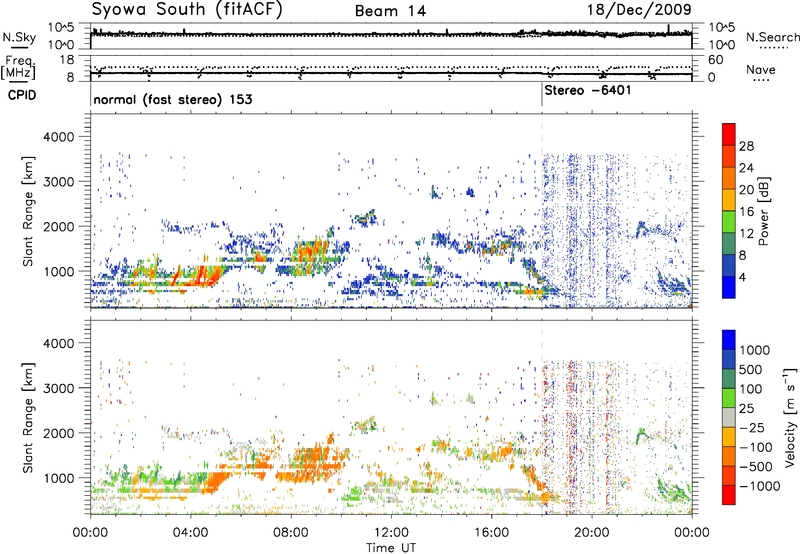Image resolution: width=800 pixels, height=554 pixels.
Task: Click 'normal (fast stereo) 153' CPID text
Action: pyautogui.click(x=173, y=99)
